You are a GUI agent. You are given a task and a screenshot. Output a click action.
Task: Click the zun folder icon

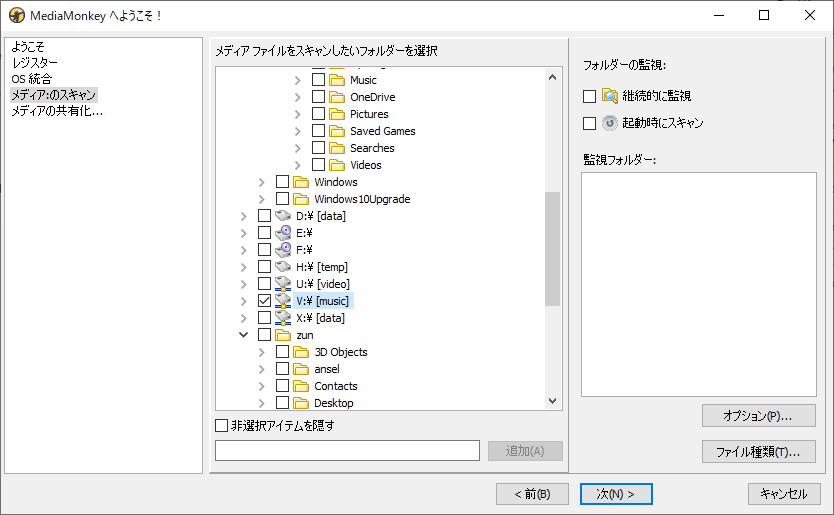[283, 335]
